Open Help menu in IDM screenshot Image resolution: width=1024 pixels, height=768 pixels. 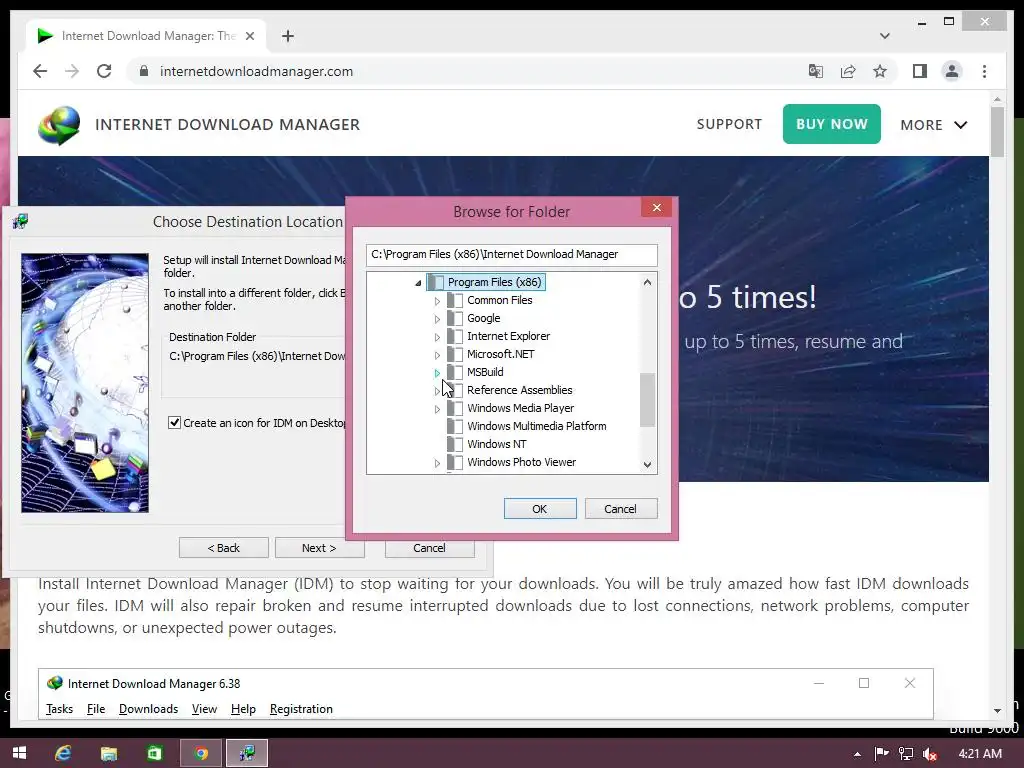(243, 709)
